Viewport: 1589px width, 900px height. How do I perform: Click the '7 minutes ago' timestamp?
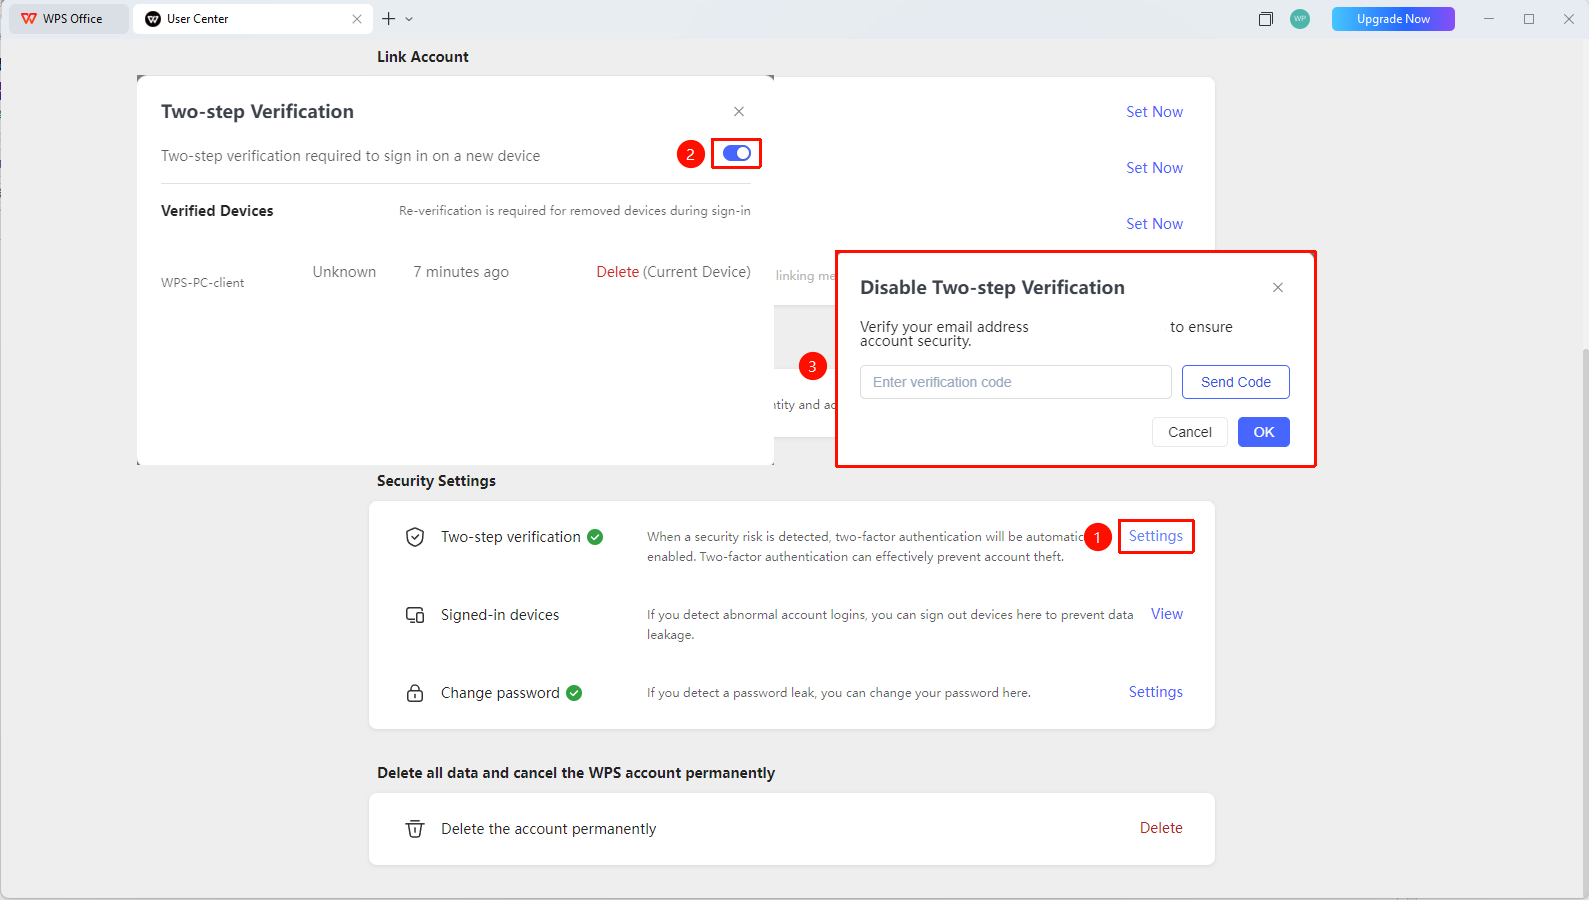(461, 272)
